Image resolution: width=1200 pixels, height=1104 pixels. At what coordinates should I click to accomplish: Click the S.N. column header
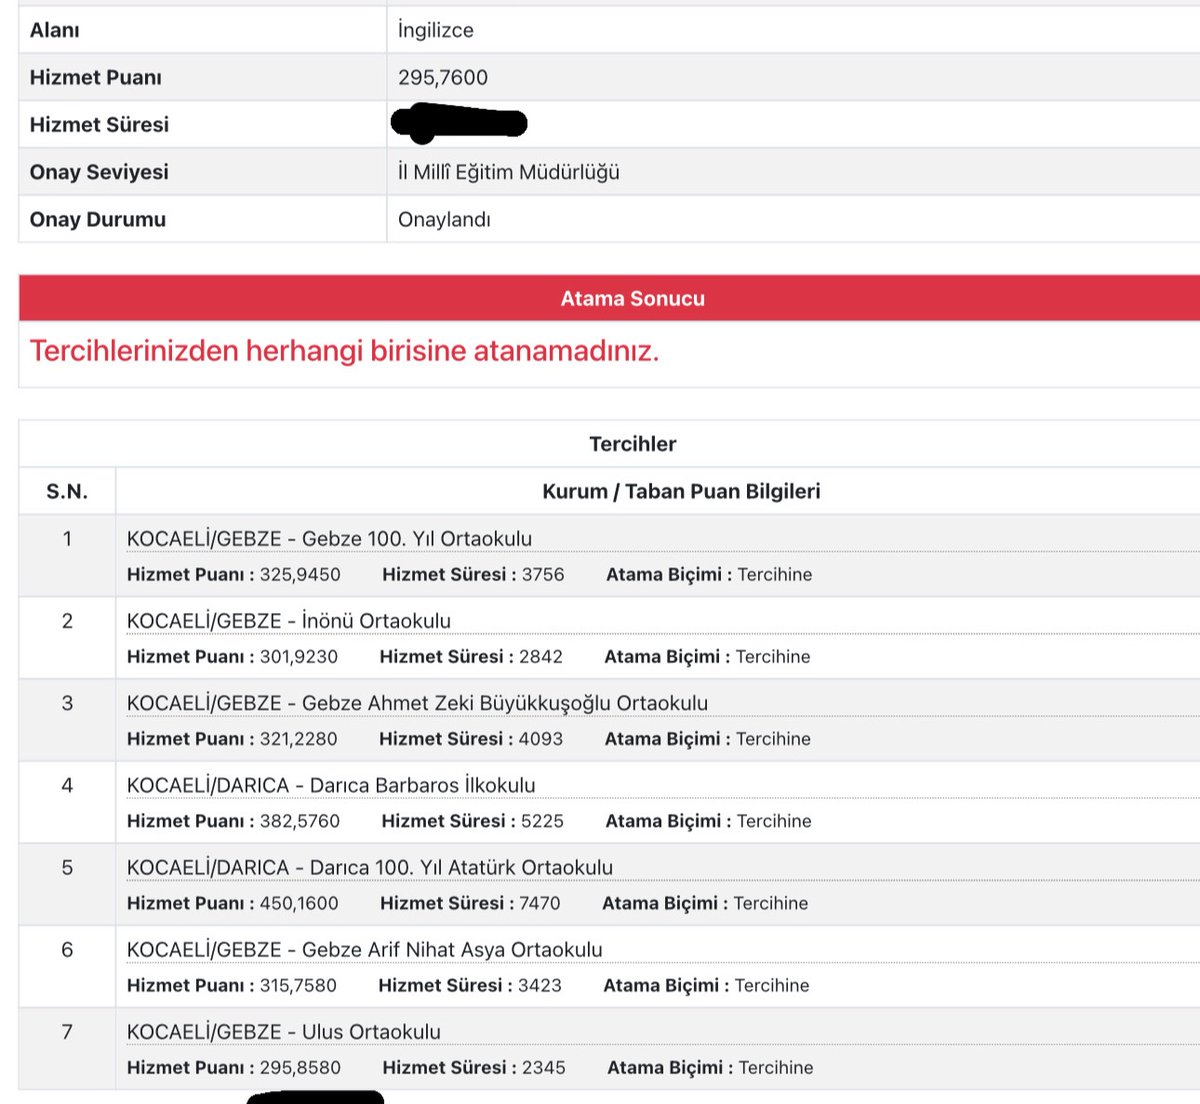[x=67, y=491]
